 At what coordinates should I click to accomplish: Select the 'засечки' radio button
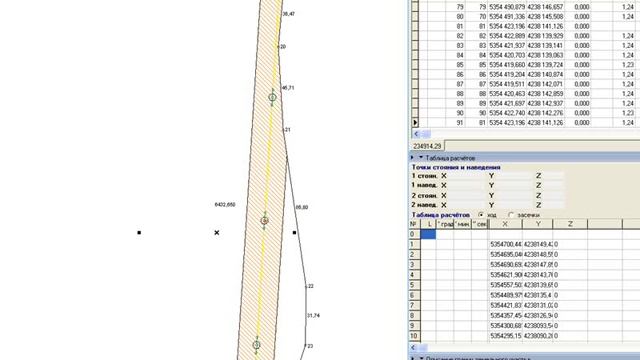pyautogui.click(x=511, y=215)
